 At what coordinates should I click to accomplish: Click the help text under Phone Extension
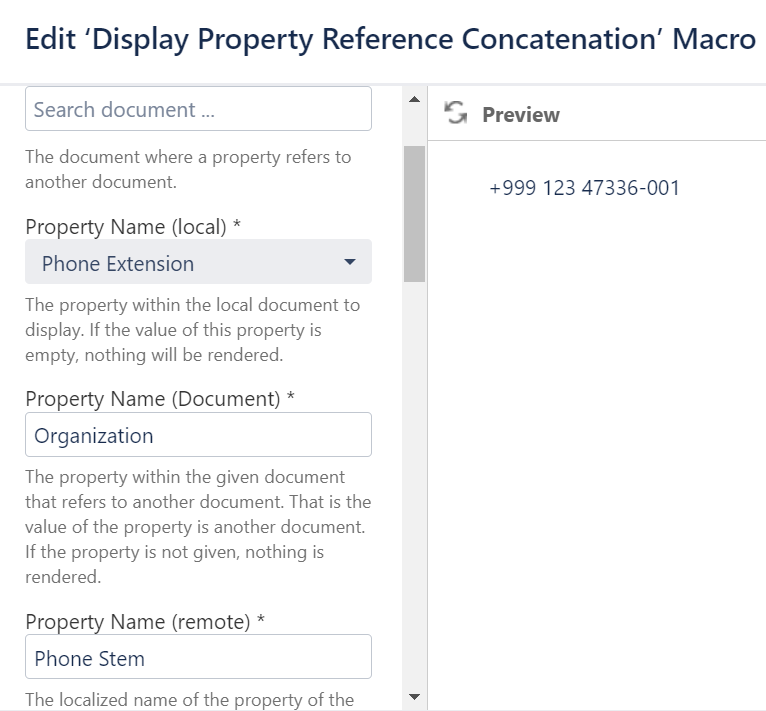(192, 328)
